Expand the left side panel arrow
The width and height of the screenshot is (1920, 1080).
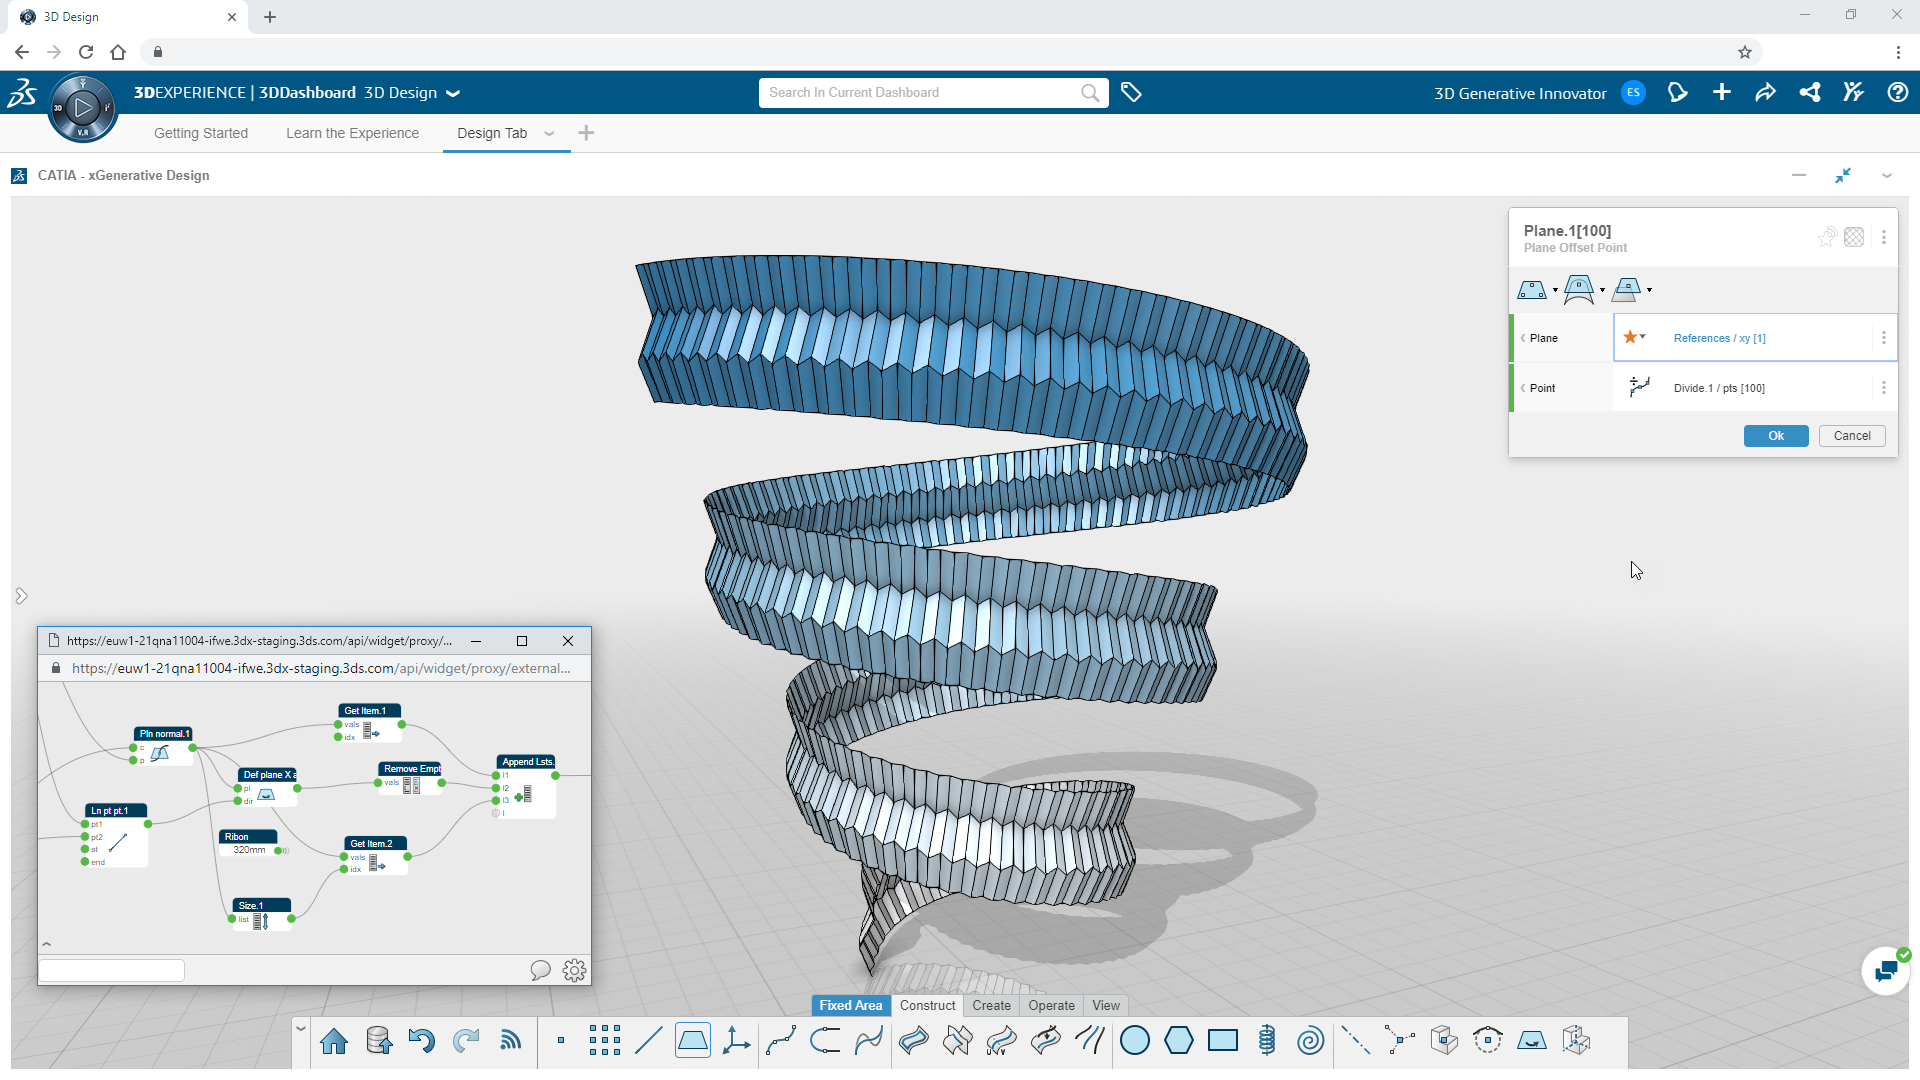[21, 596]
